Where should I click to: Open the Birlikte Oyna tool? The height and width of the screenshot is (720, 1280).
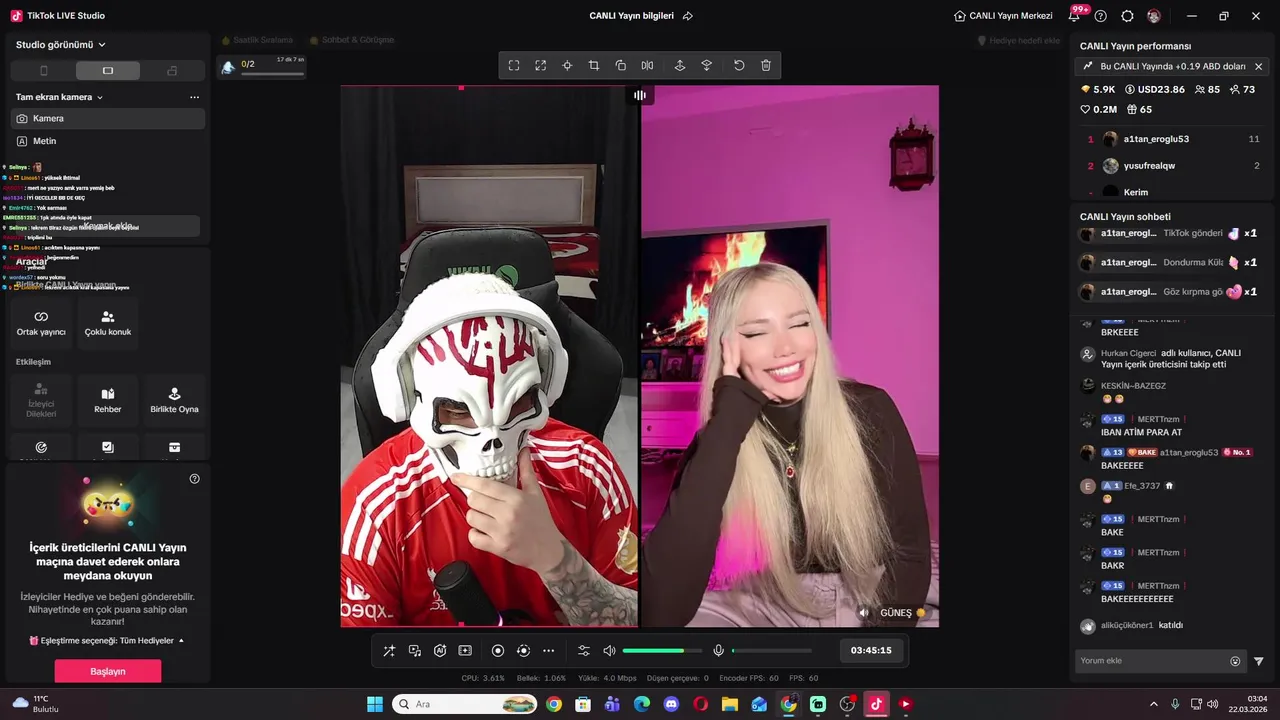click(174, 400)
